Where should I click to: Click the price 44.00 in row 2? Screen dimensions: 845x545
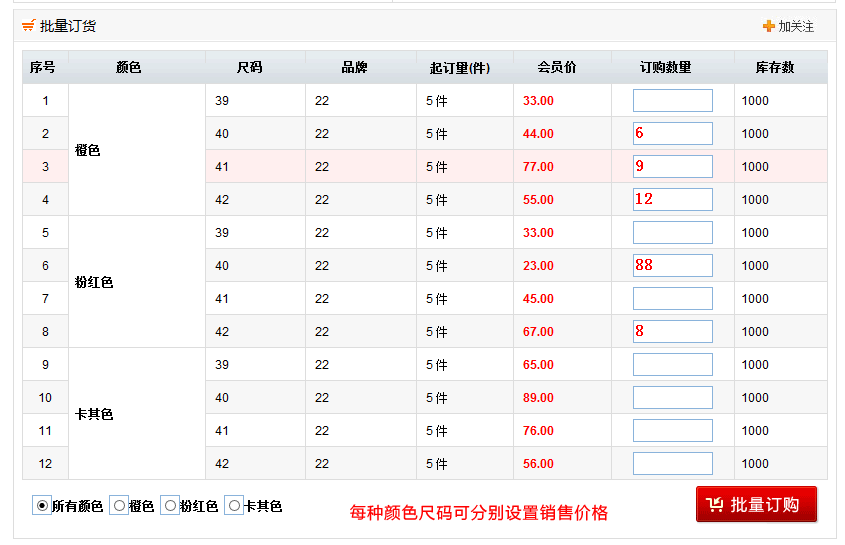[538, 134]
